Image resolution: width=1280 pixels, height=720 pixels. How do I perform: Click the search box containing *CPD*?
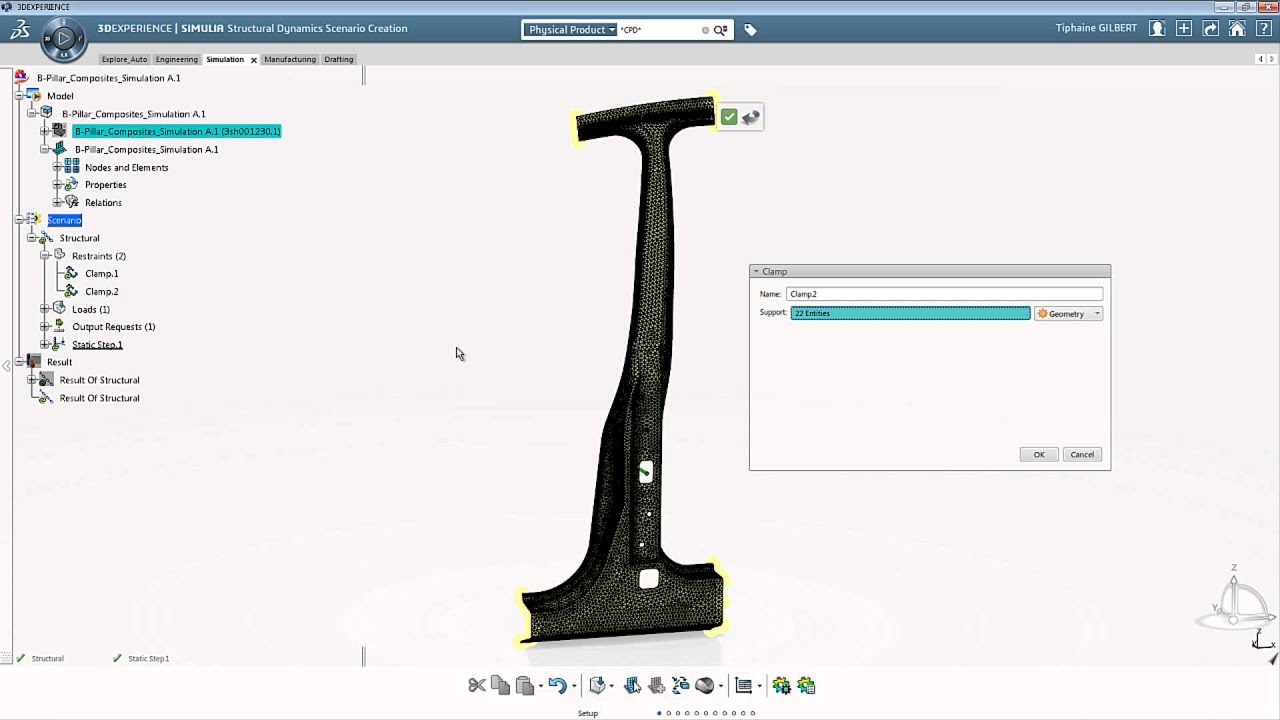click(660, 30)
